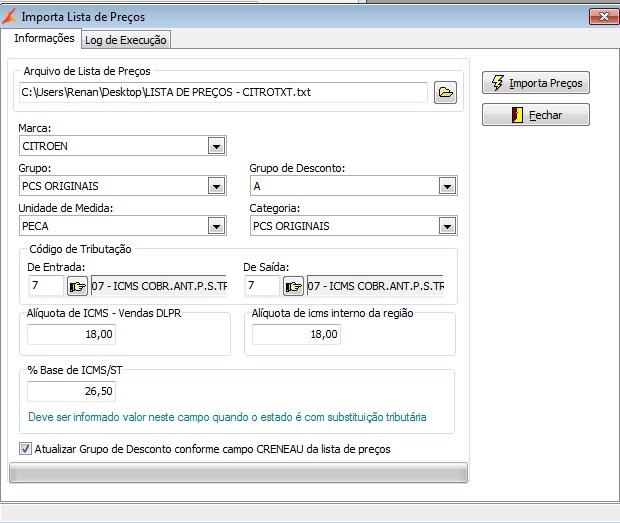Open the file browse folder icon
The image size is (620, 523).
click(x=445, y=93)
